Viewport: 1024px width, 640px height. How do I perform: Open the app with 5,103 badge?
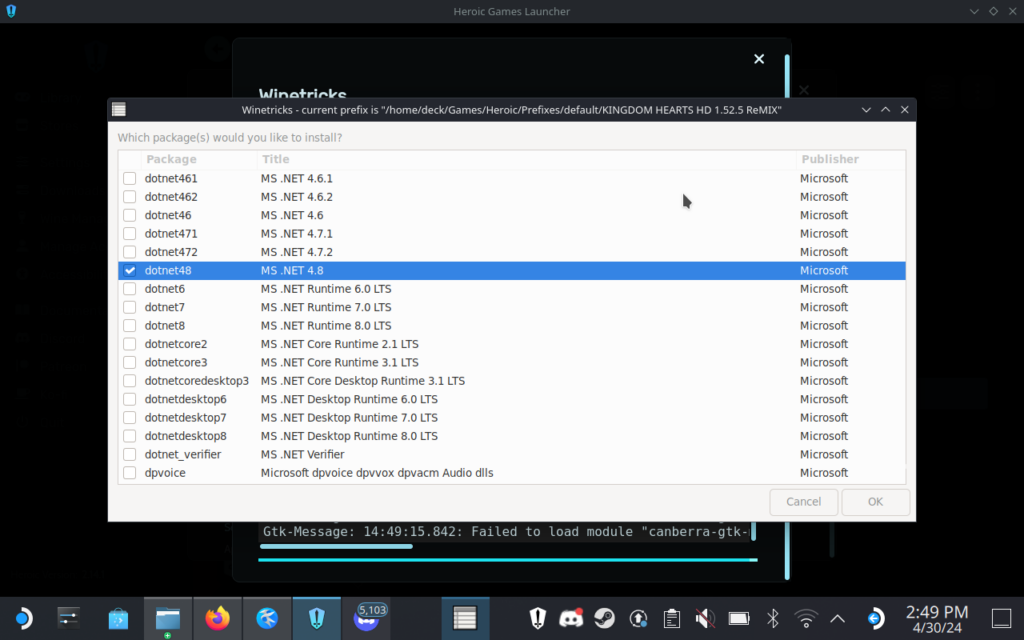pyautogui.click(x=368, y=618)
